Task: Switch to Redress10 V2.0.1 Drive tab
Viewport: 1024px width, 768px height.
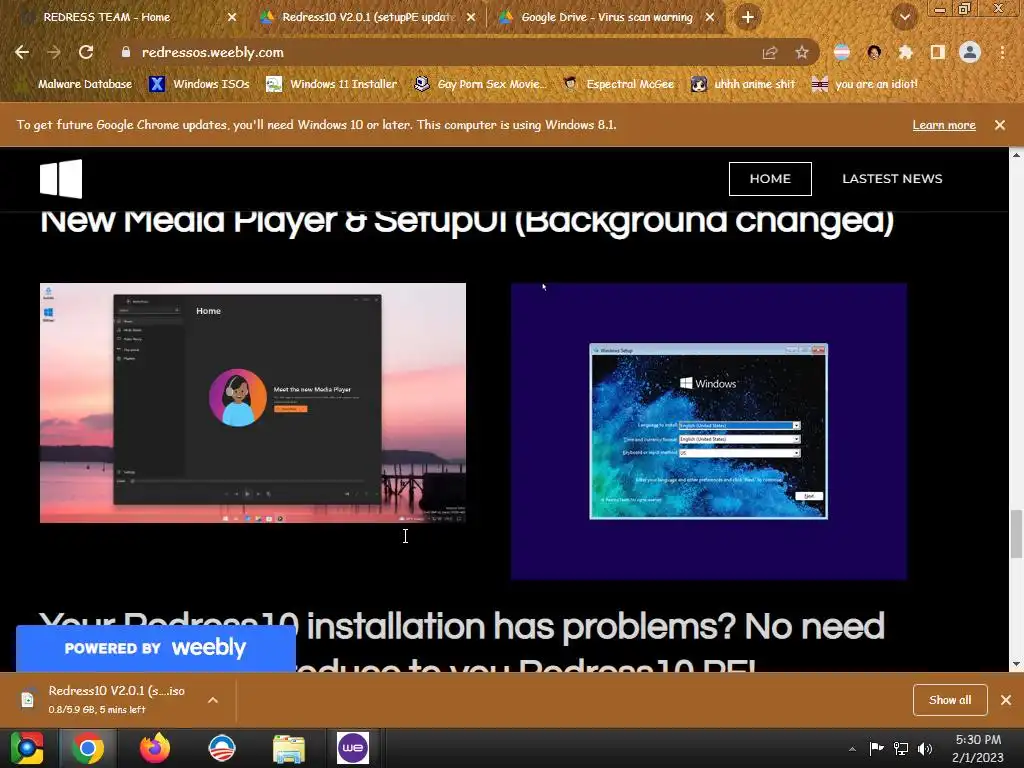Action: [x=367, y=17]
